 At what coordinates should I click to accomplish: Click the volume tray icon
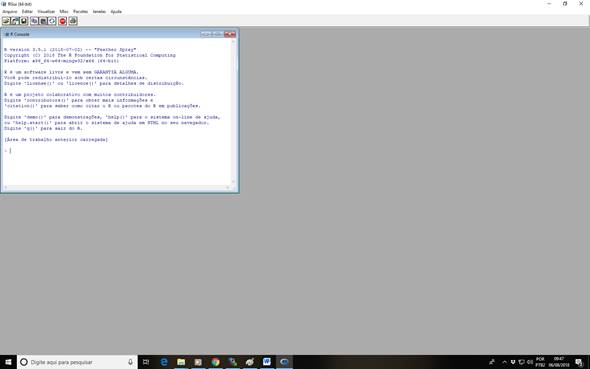[530, 362]
